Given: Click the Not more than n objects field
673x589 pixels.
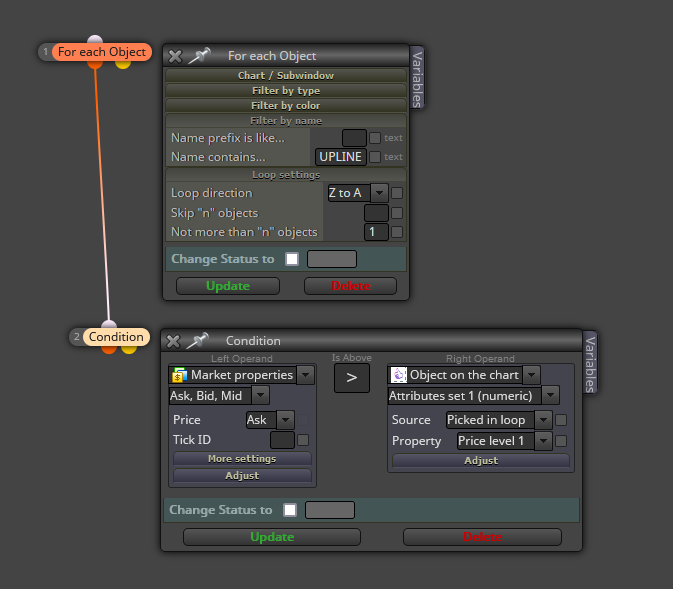Looking at the screenshot, I should [x=376, y=232].
